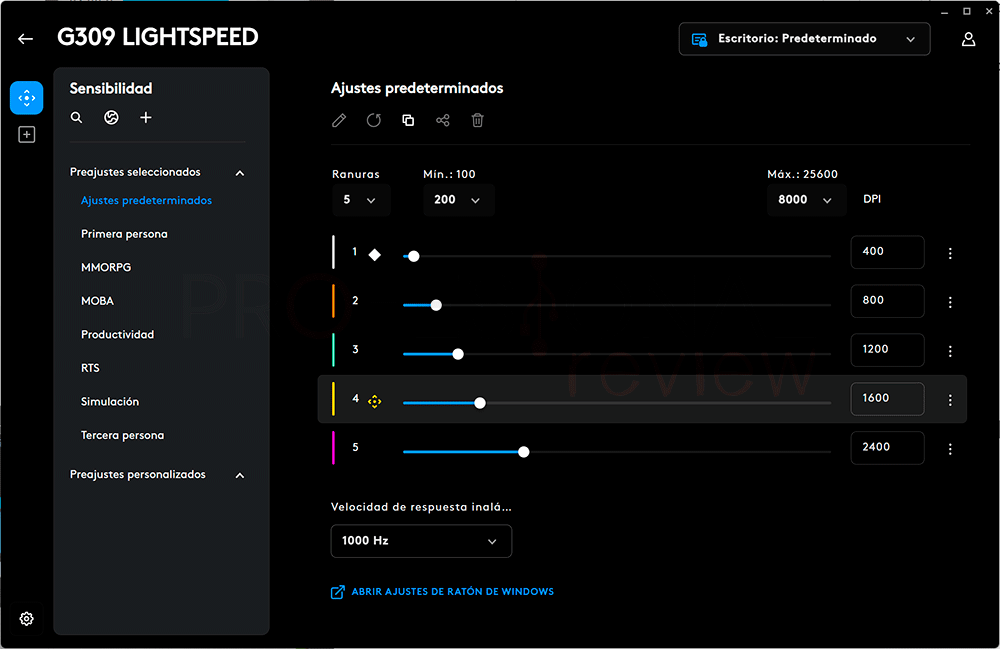Select the RTS preset
This screenshot has width=1000, height=649.
(90, 368)
